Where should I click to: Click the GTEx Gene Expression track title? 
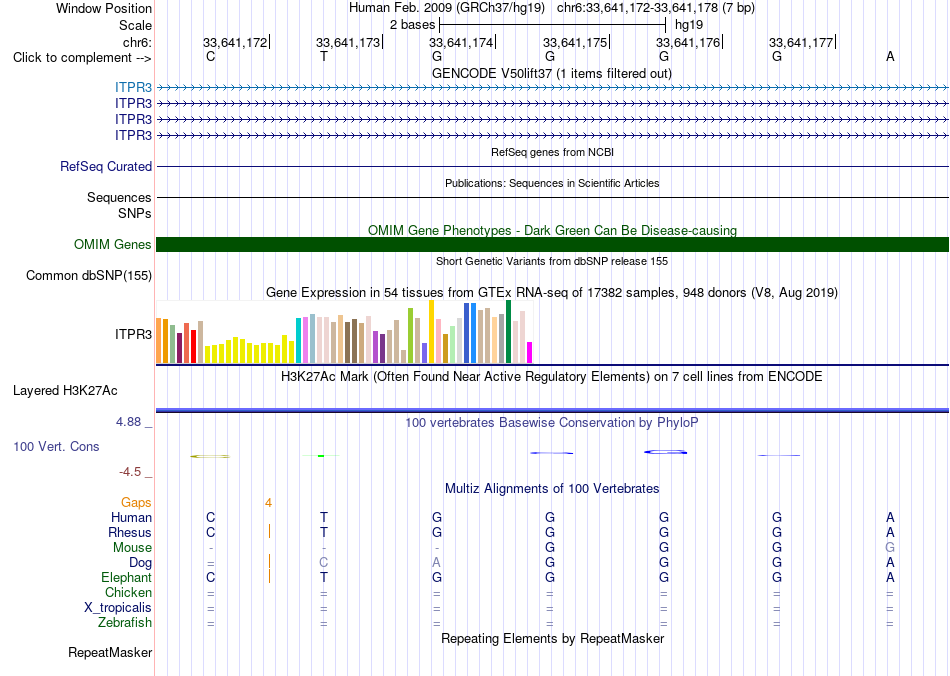click(x=552, y=293)
